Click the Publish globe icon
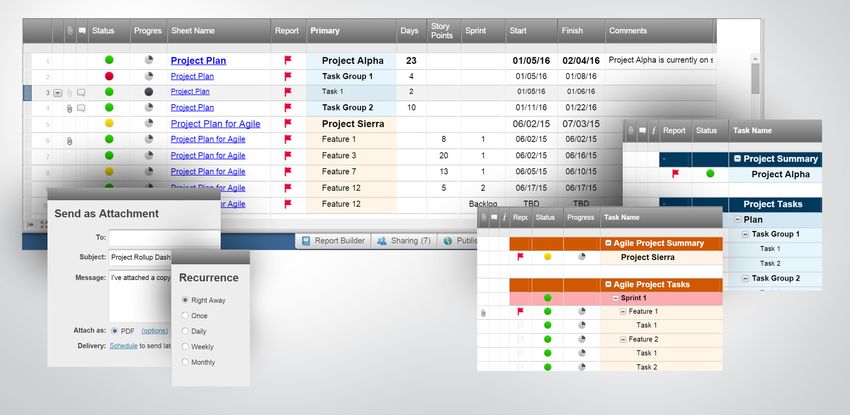The image size is (850, 415). click(x=448, y=241)
